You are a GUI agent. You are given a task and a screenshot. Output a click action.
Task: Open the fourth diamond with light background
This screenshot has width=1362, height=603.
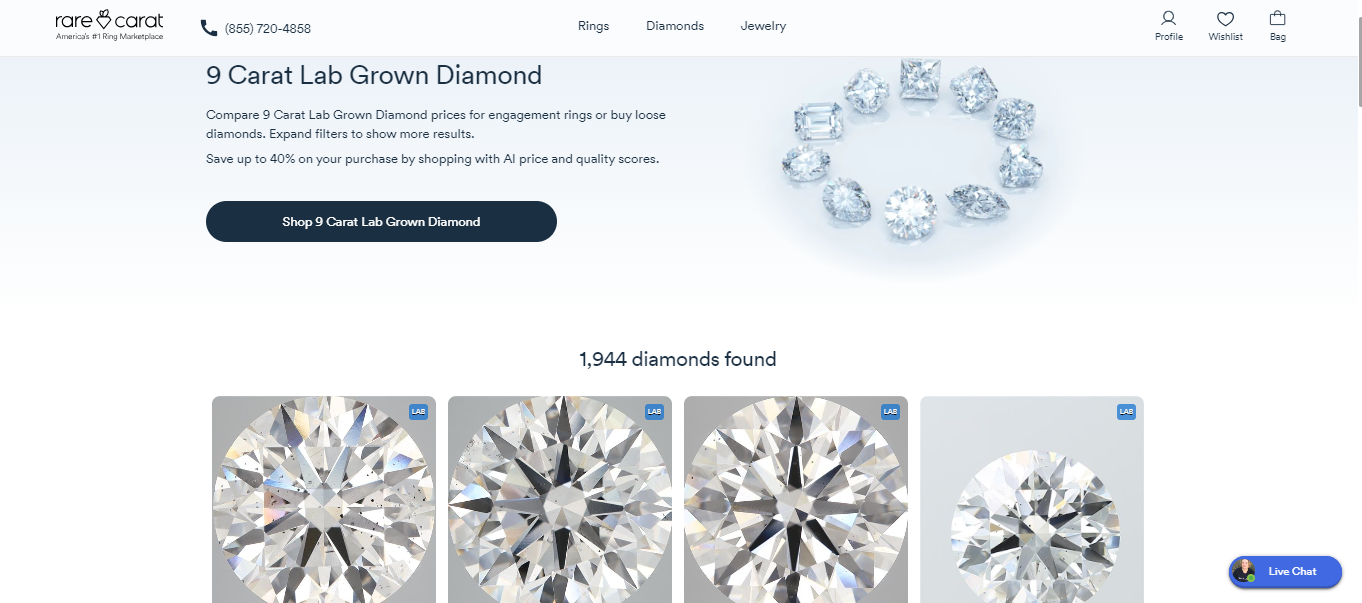click(x=1032, y=499)
